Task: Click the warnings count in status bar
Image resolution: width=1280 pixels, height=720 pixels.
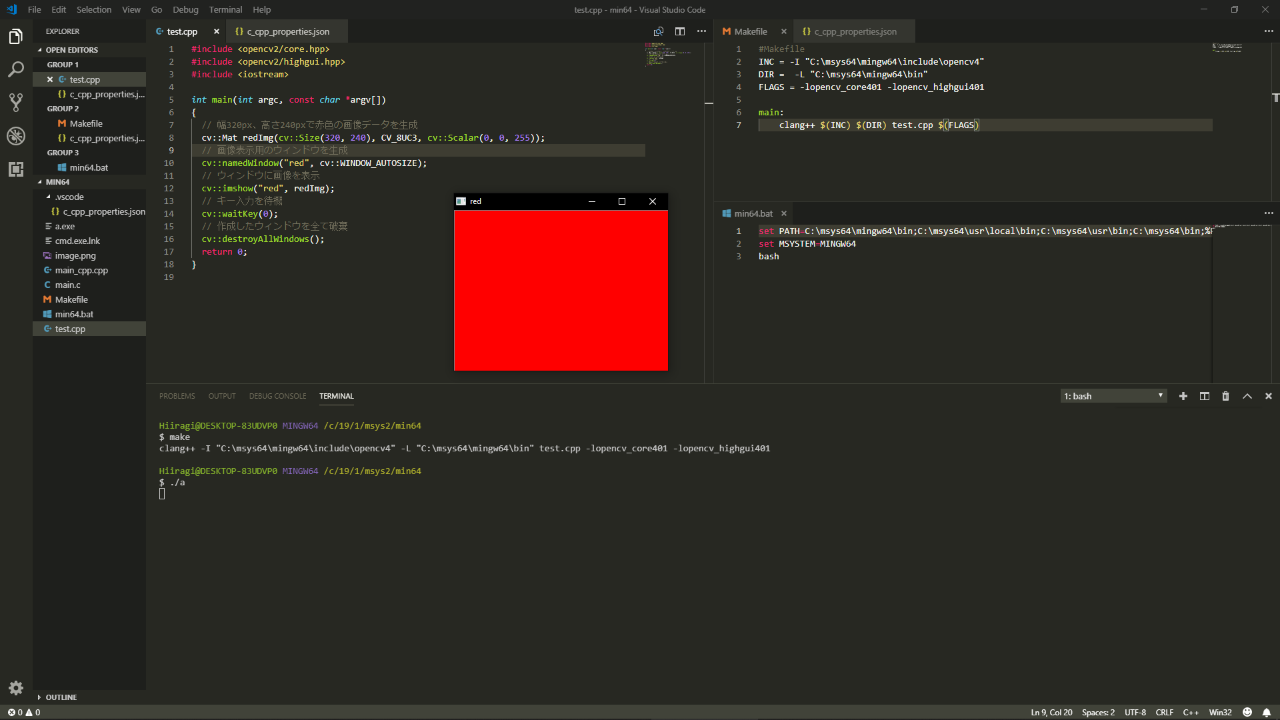Action: click(32, 712)
